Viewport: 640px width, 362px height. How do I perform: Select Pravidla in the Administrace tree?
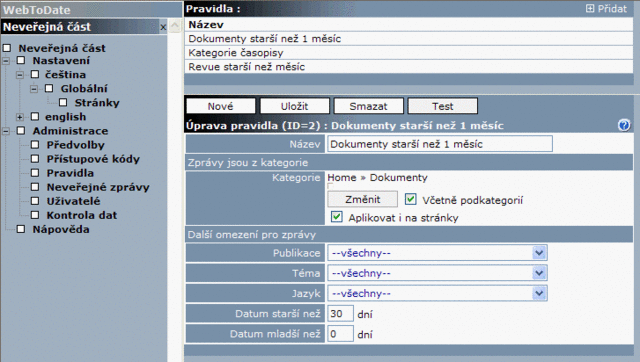[70, 173]
